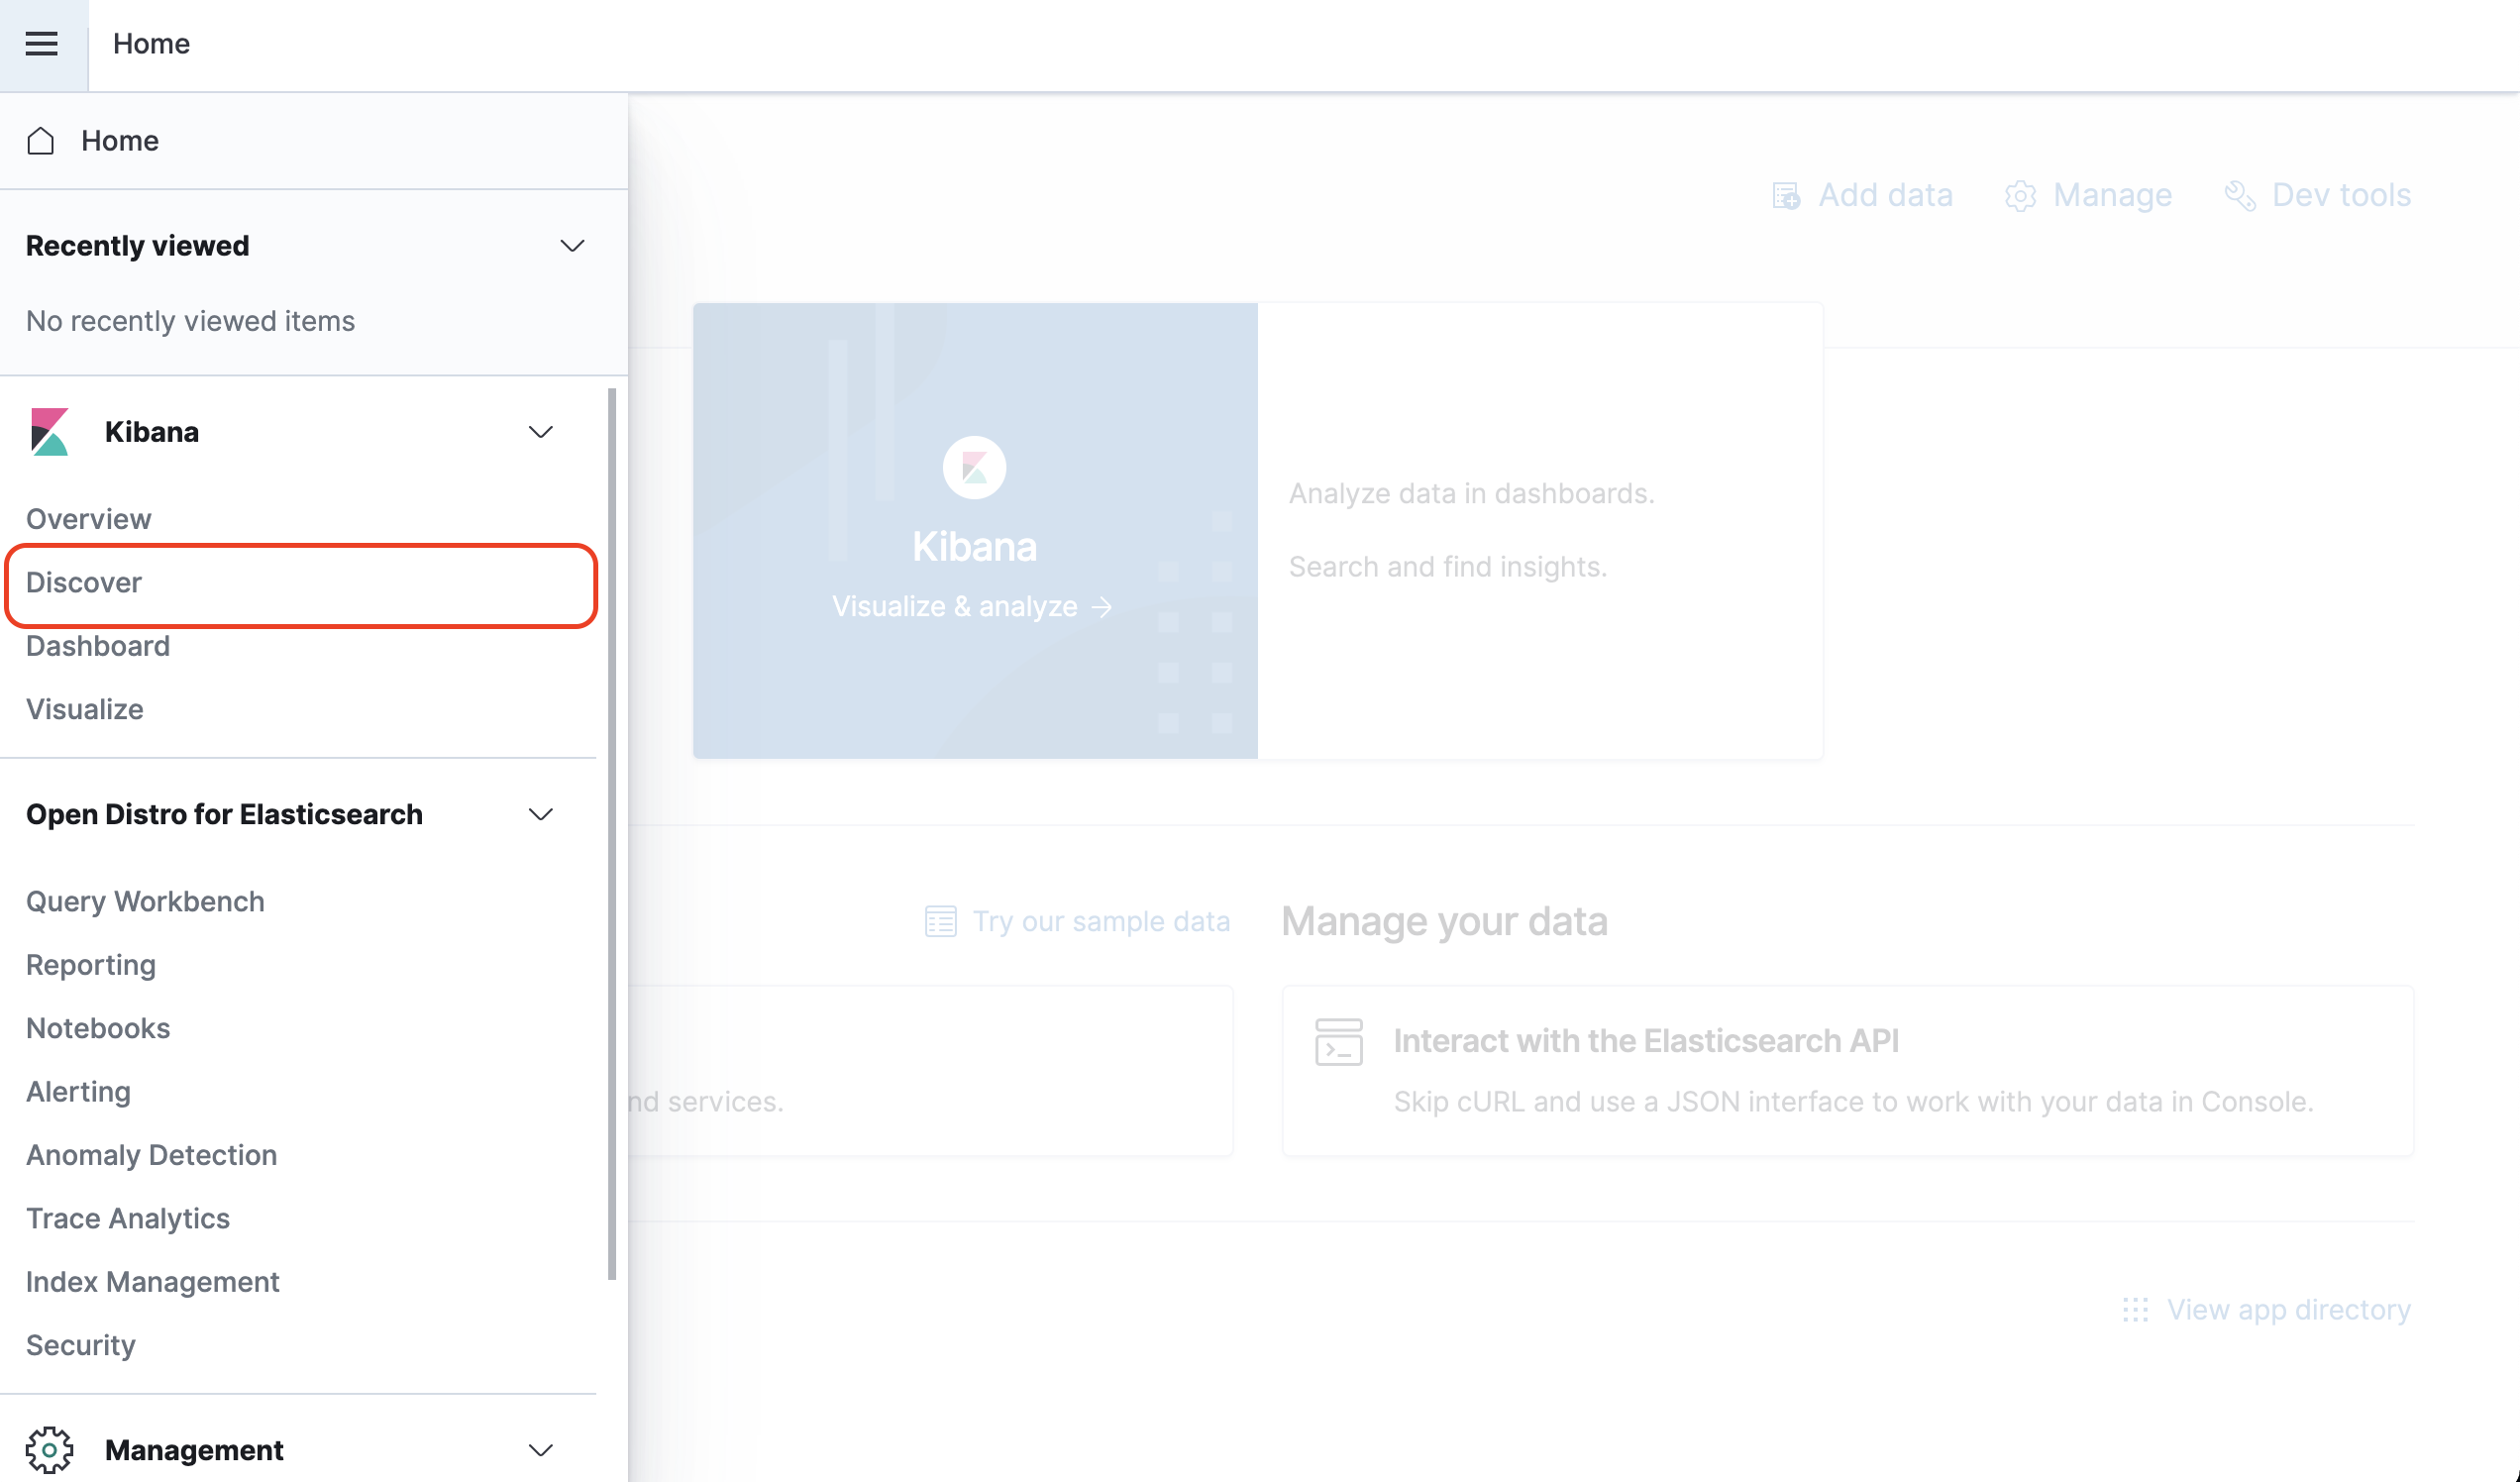Collapse the Recently viewed section
2520x1482 pixels.
coord(572,246)
